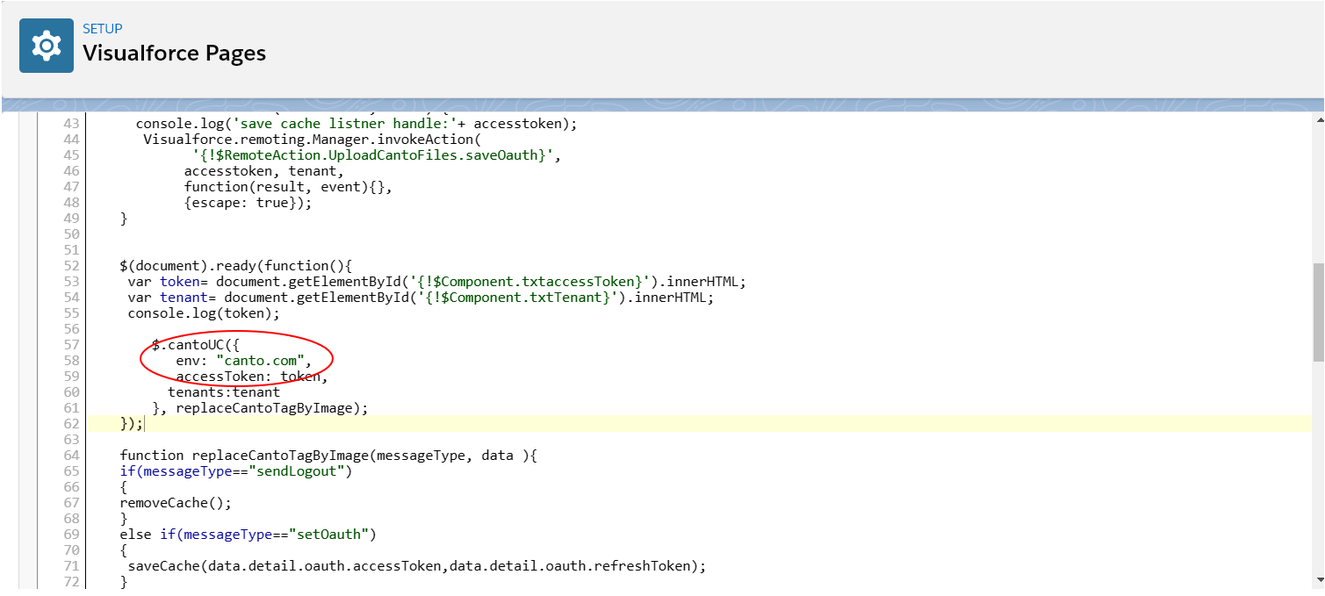The height and width of the screenshot is (596, 1325).
Task: Click the {escape: true}); code line
Action: tap(248, 203)
